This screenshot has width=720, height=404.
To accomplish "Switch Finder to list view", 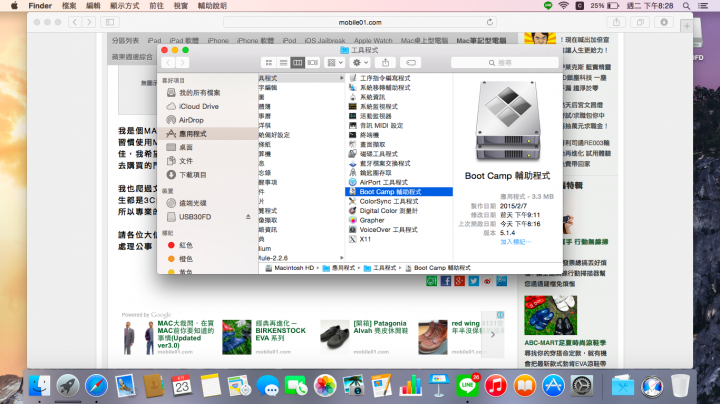I will coord(283,62).
